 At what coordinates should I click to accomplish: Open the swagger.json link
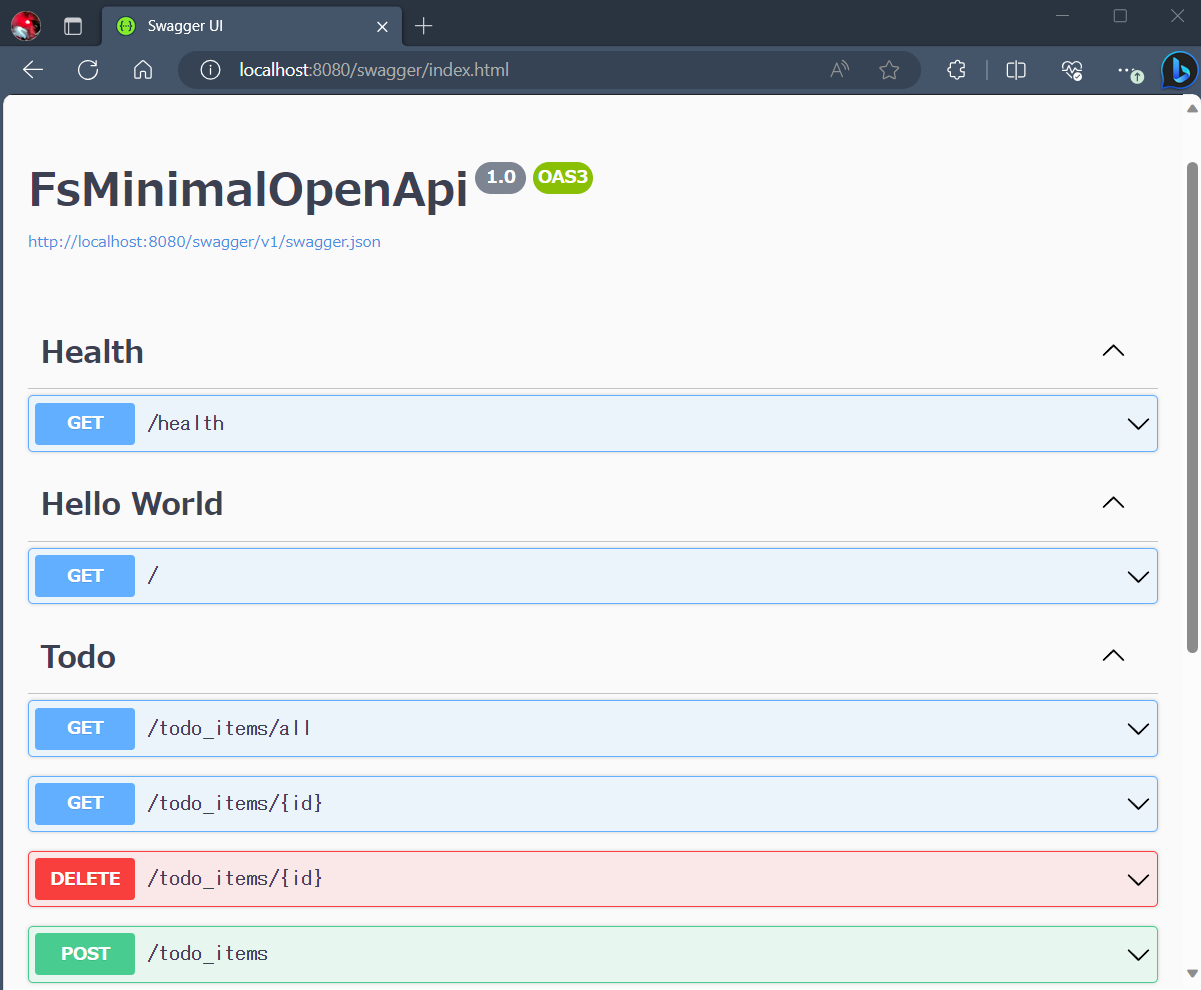[x=204, y=242]
